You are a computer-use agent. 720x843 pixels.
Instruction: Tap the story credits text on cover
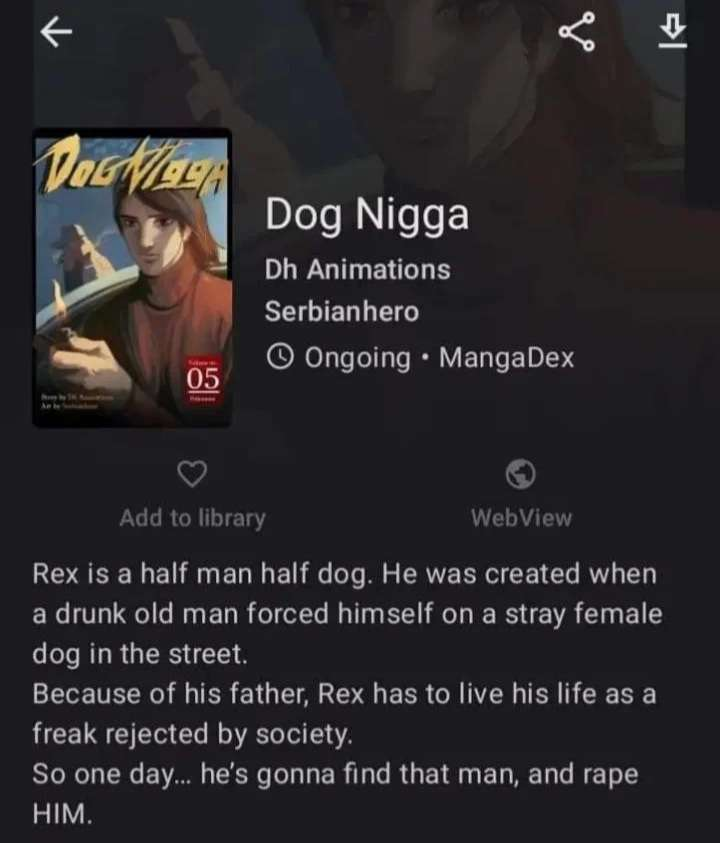pos(78,402)
